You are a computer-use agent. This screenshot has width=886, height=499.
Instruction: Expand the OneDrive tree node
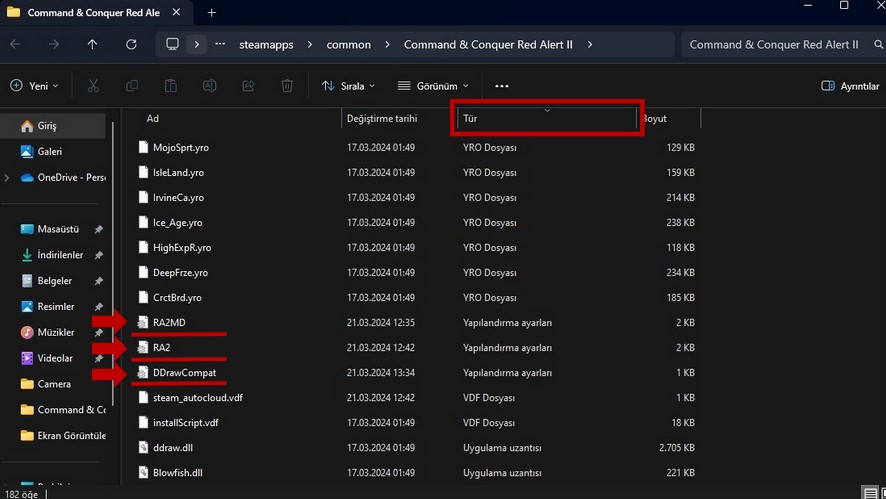click(x=7, y=177)
